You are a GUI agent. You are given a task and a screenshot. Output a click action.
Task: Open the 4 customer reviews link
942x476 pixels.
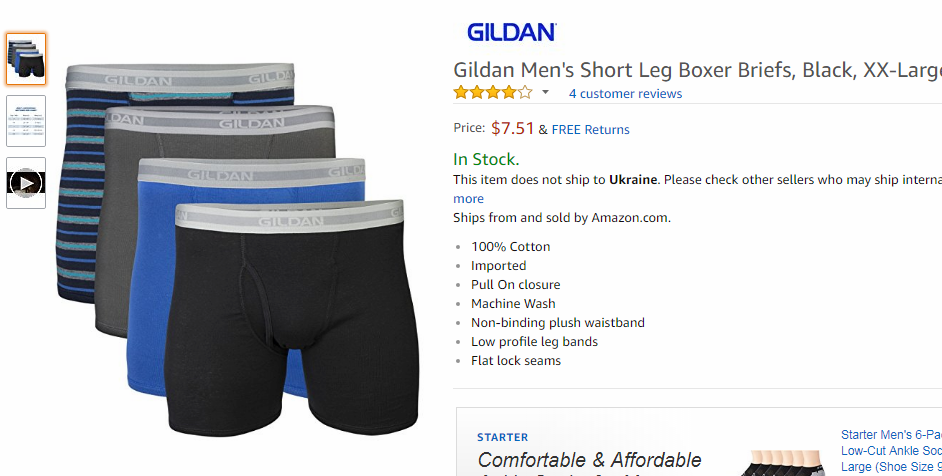tap(625, 94)
